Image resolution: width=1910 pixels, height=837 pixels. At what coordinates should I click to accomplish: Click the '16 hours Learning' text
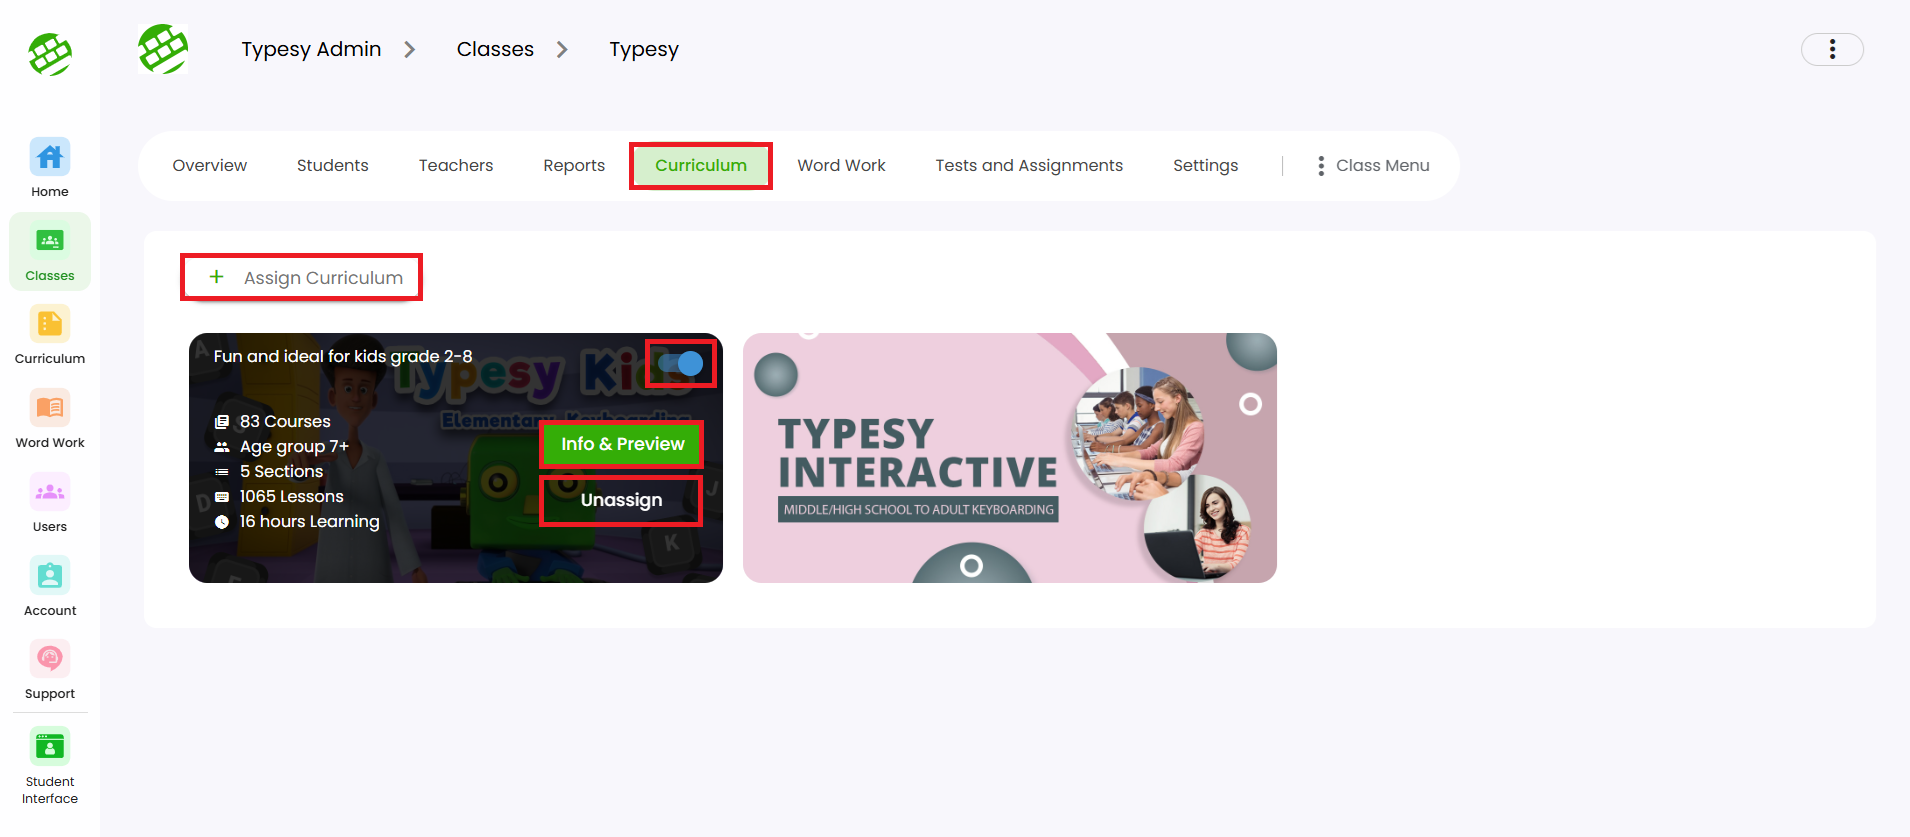[310, 522]
